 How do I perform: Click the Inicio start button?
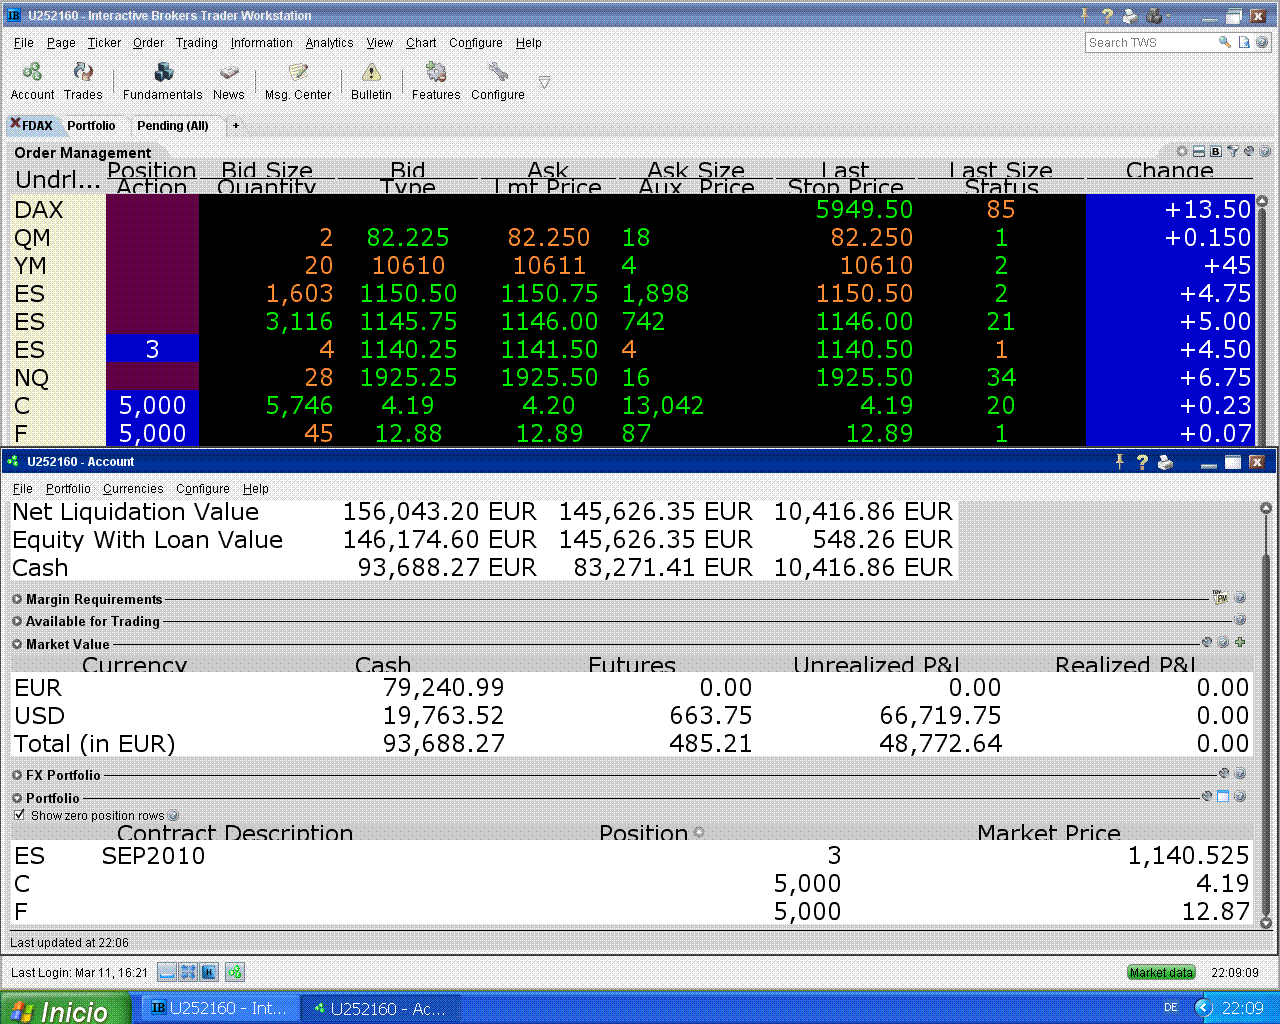(x=65, y=1009)
